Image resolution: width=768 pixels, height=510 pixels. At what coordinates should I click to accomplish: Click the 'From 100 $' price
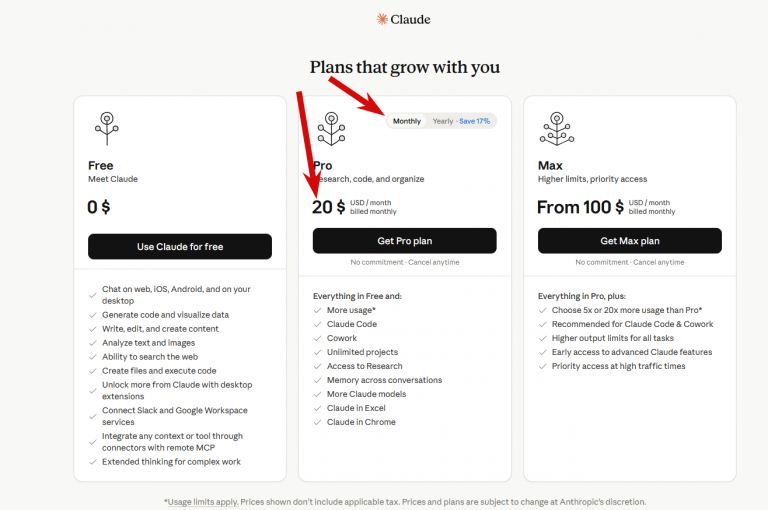point(580,207)
